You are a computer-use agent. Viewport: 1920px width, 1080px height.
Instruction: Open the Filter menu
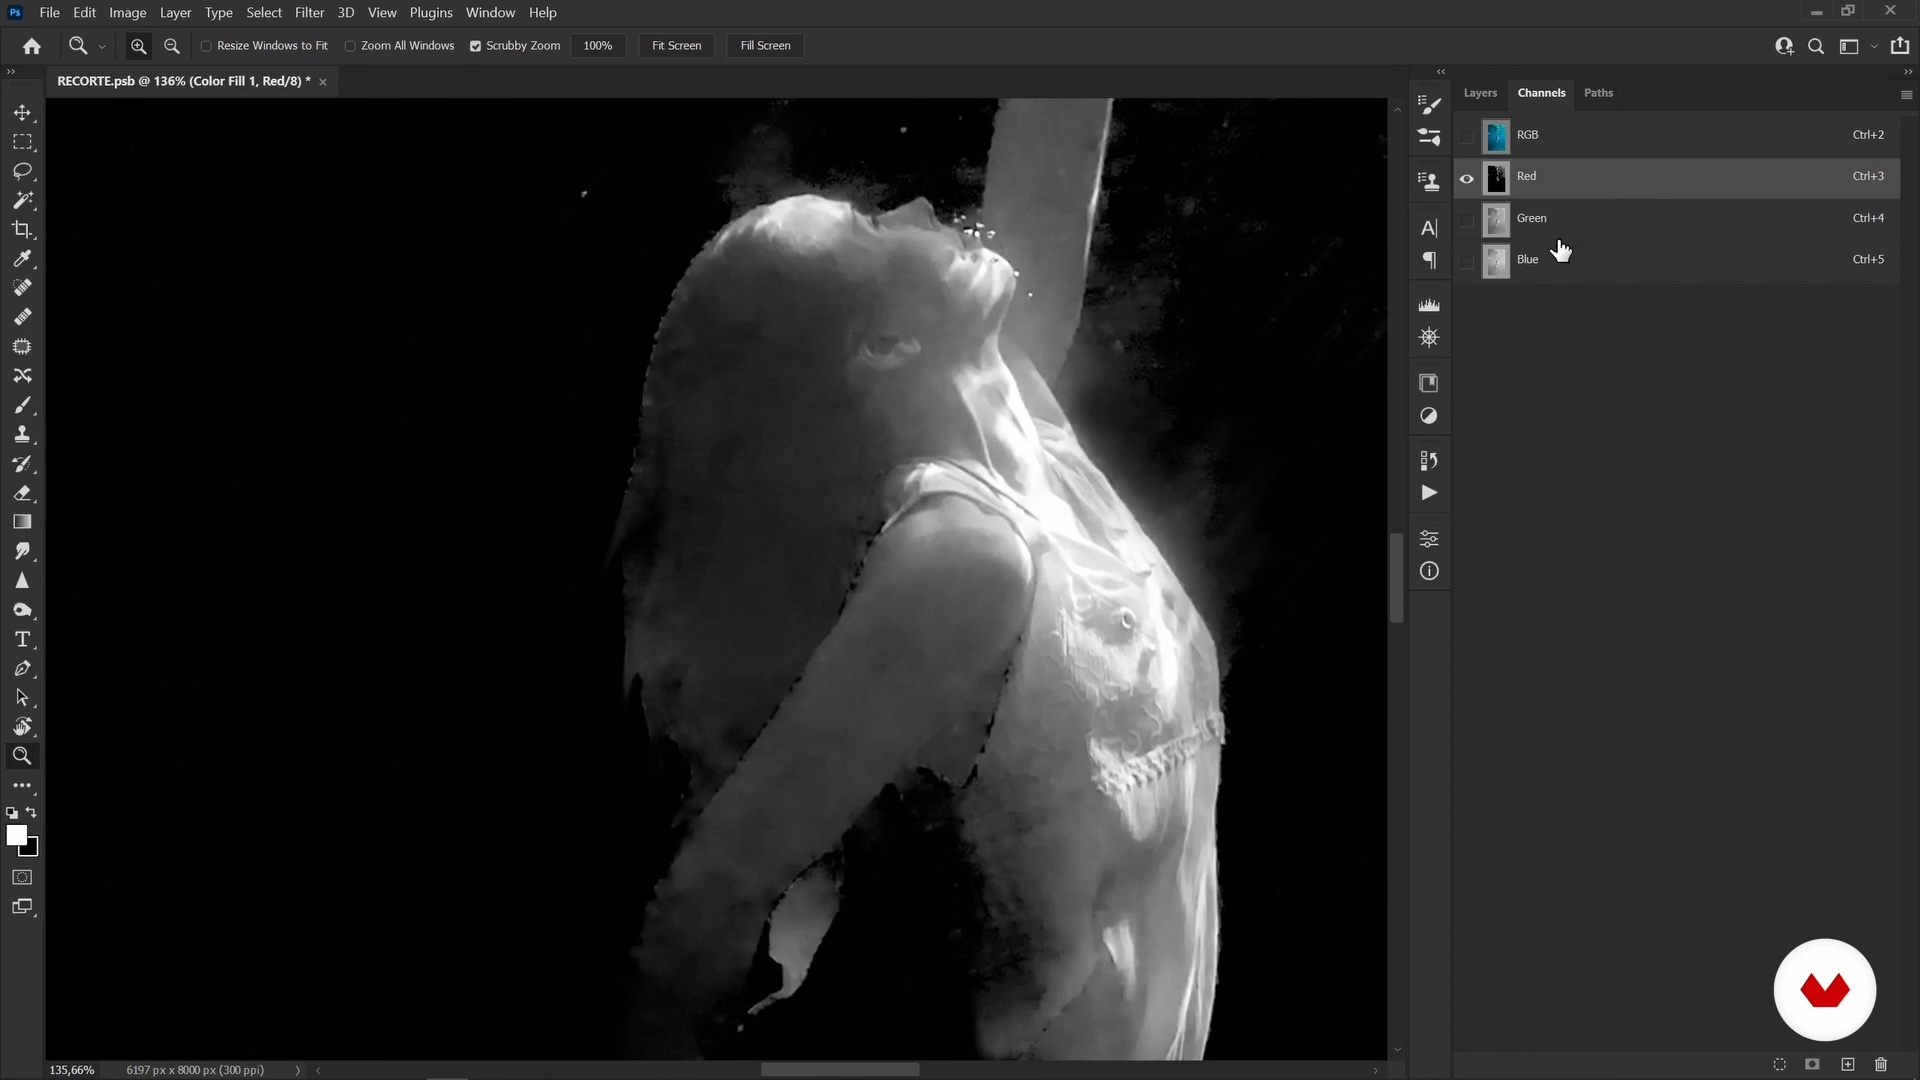309,13
